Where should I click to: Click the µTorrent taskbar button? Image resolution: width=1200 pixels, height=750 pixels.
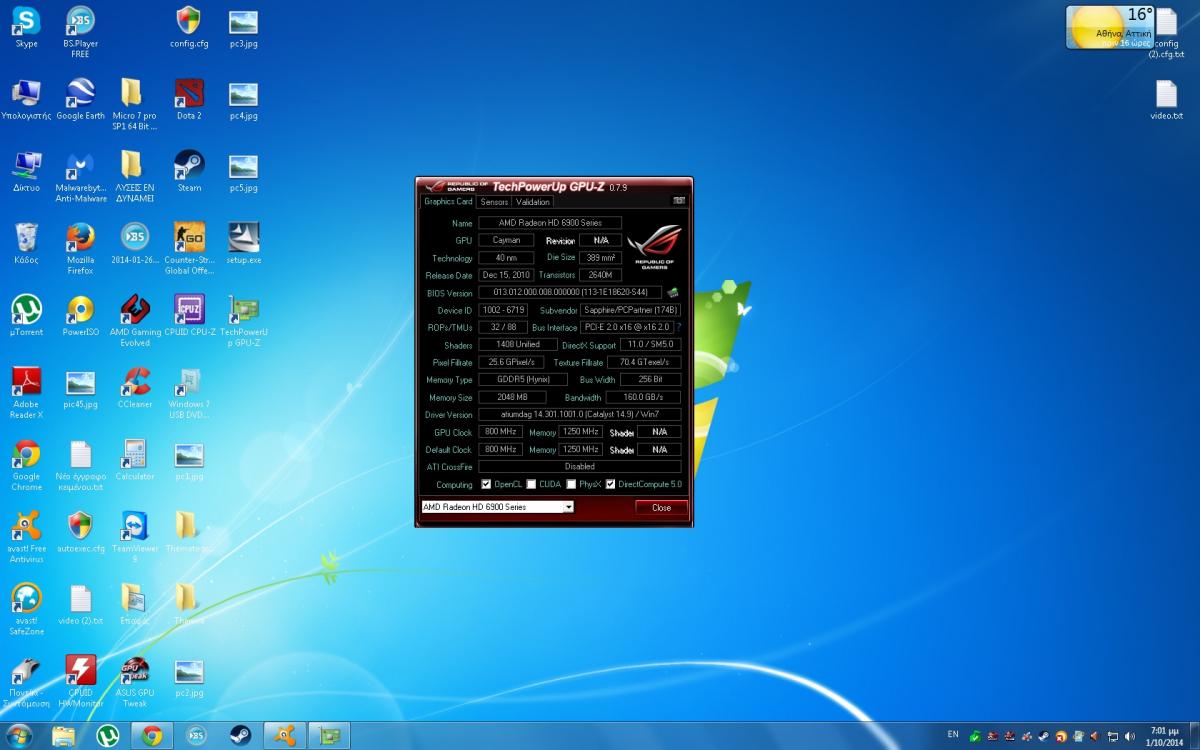tap(108, 736)
